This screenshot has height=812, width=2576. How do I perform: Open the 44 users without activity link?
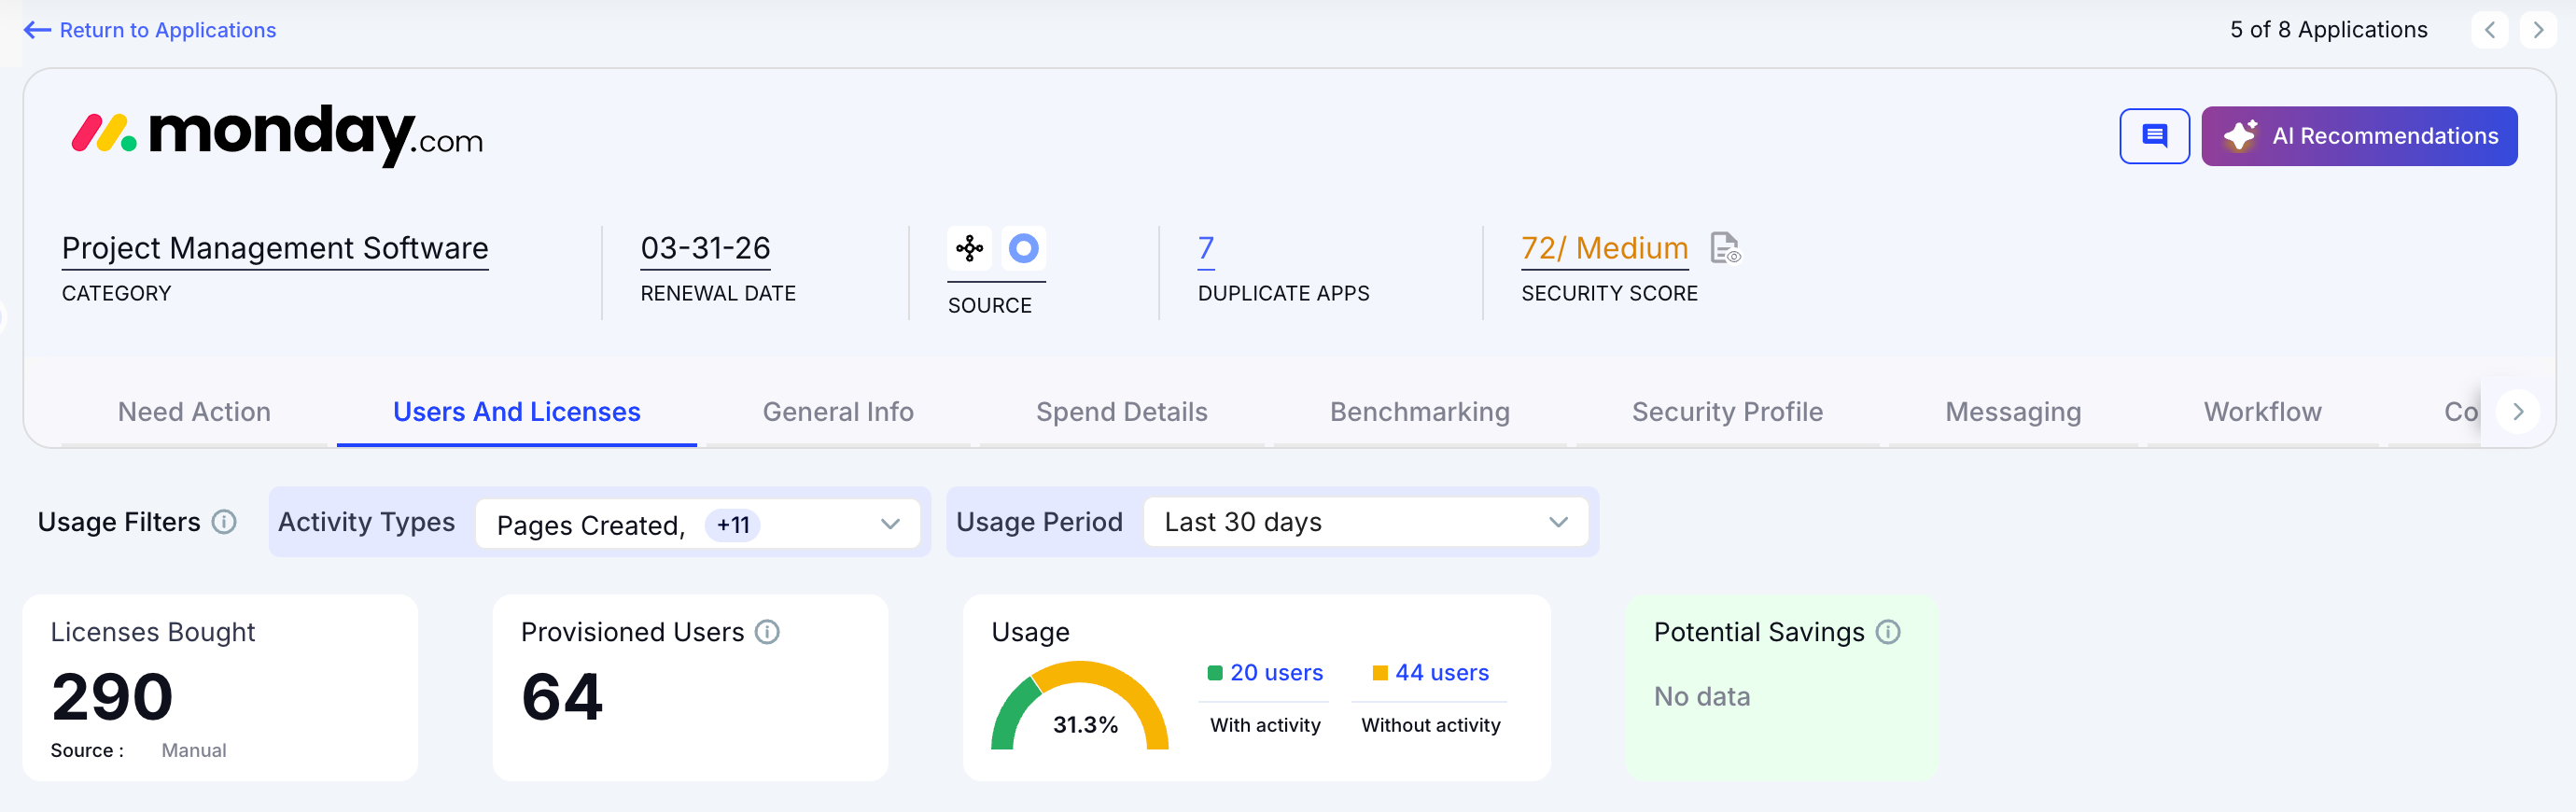[x=1441, y=673]
